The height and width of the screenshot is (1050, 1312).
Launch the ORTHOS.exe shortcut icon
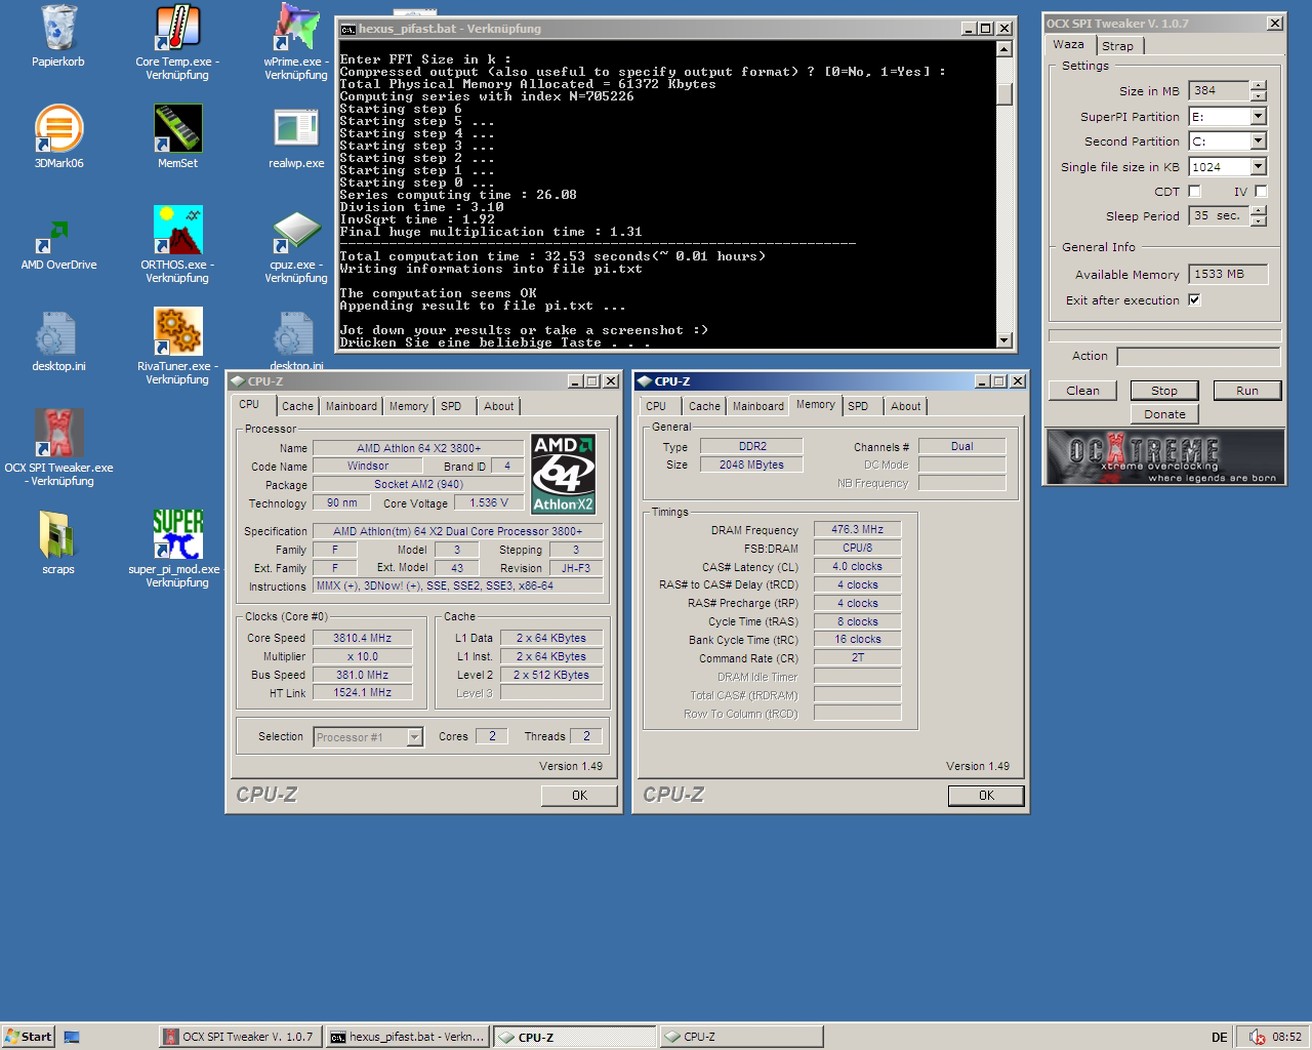(x=177, y=230)
